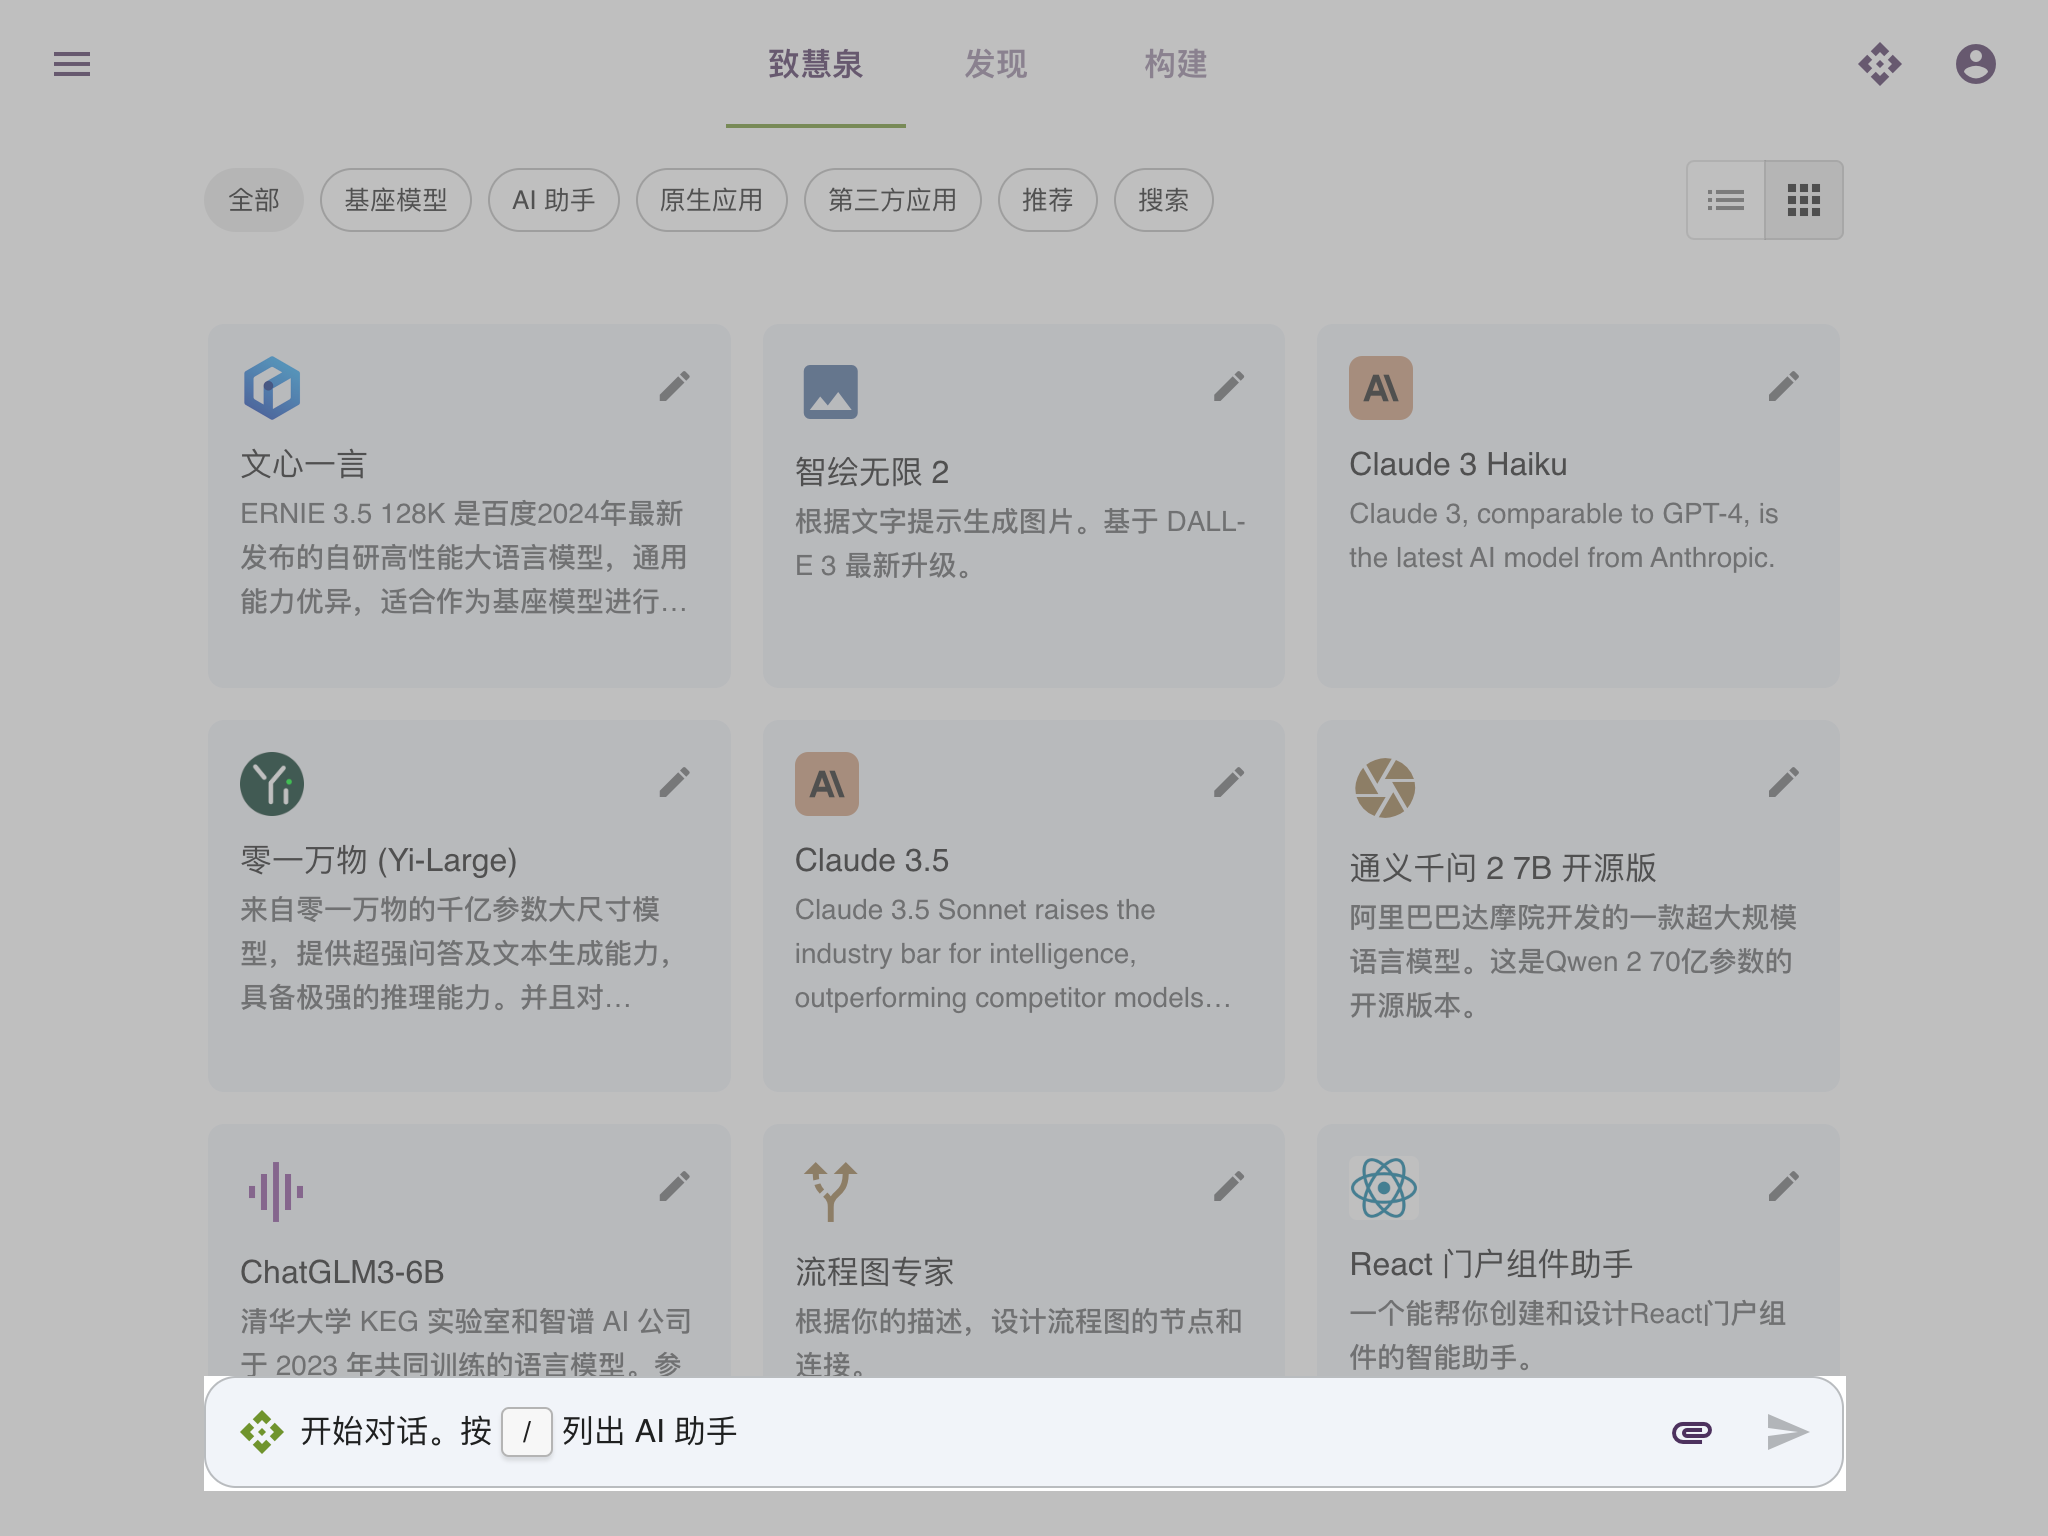
Task: Select the 原生应用 filter chip
Action: 712,200
